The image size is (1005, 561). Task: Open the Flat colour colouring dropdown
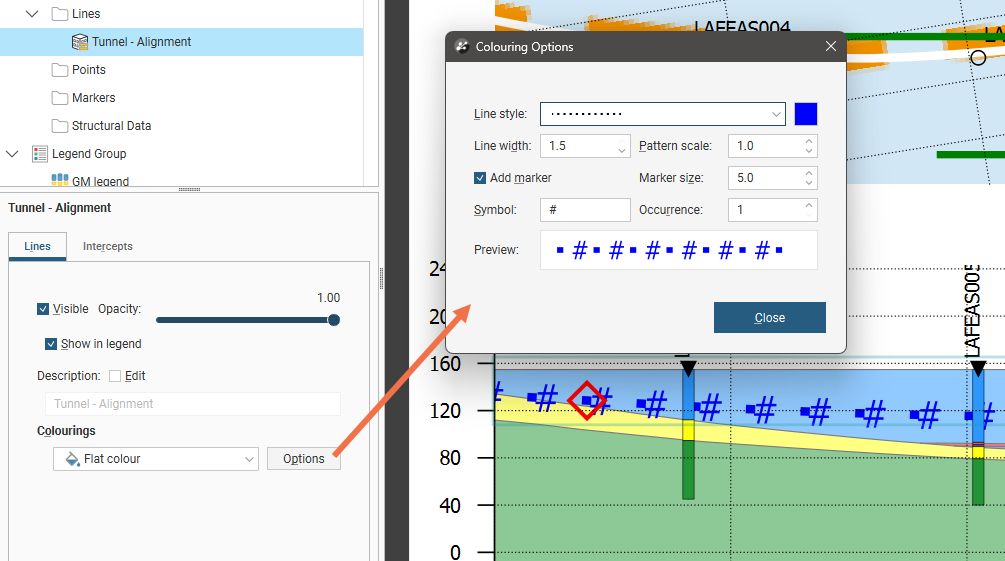[155, 459]
